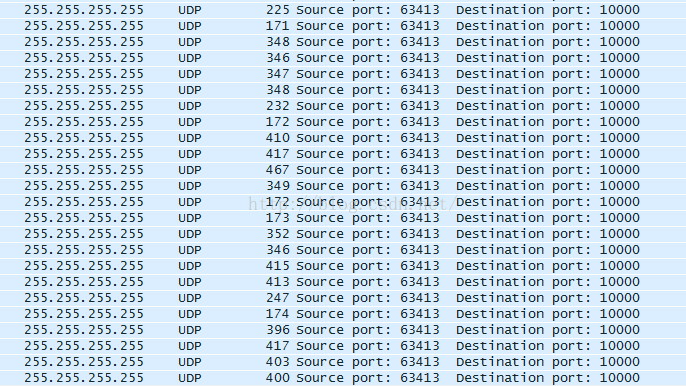This screenshot has height=386, width=686.
Task: Select the packet with length 467
Action: (x=343, y=170)
